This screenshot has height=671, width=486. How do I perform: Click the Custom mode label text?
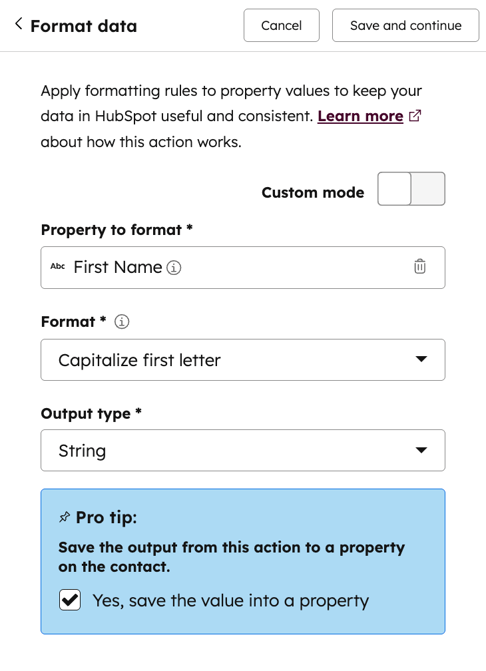[313, 193]
